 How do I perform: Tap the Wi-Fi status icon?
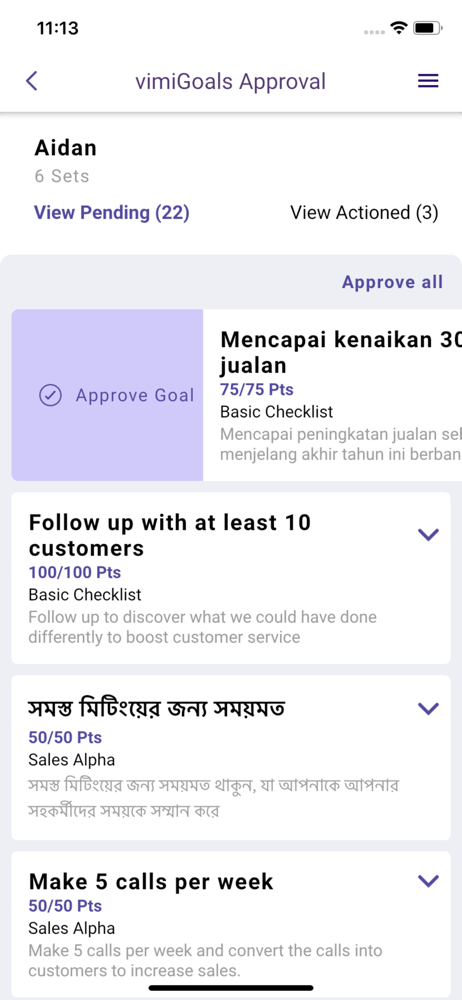pos(399,28)
